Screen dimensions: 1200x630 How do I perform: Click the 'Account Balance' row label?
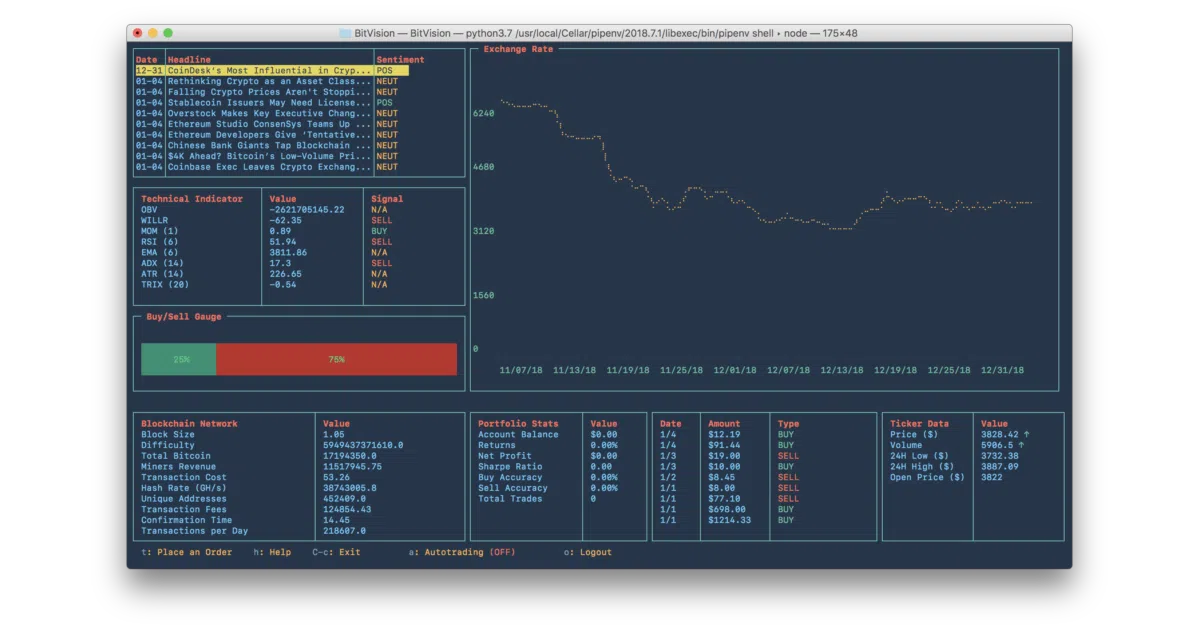tap(518, 435)
